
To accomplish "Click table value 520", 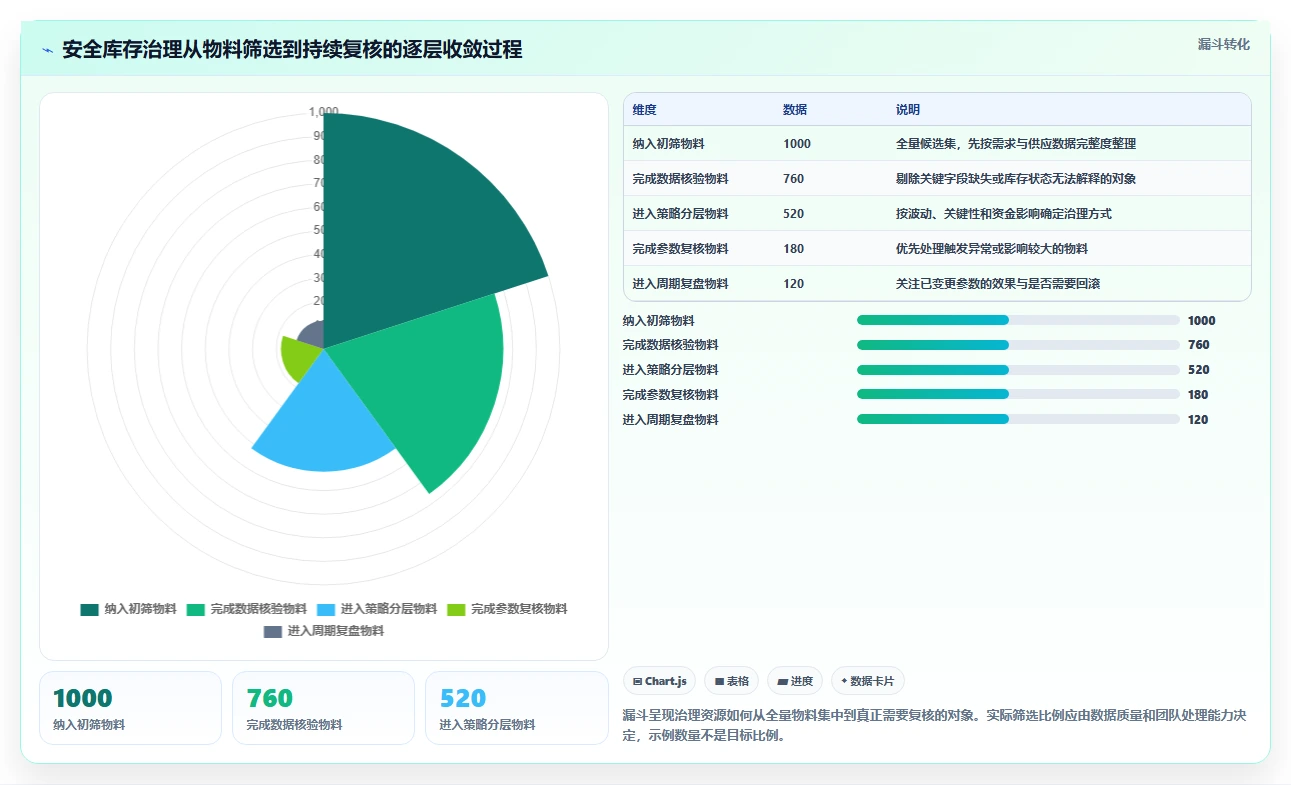I will click(794, 214).
